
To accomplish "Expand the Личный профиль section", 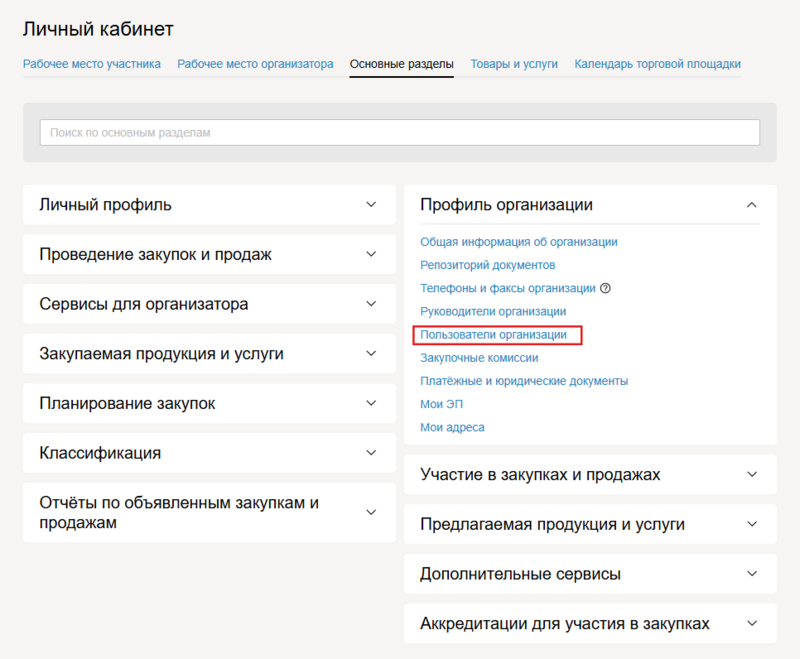I will tap(371, 205).
